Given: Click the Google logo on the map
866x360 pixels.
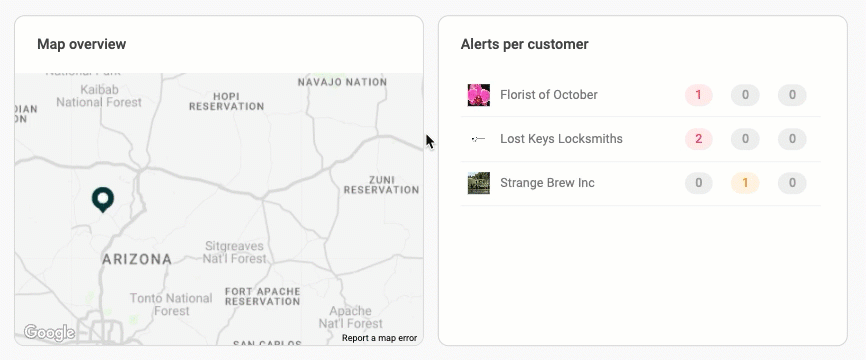Looking at the screenshot, I should [x=49, y=332].
